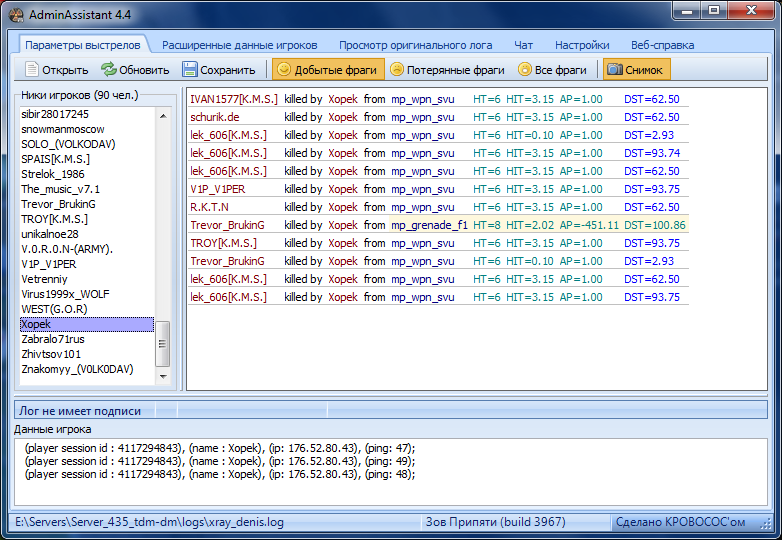
Task: Select the highlighted Xopek player entry
Action: click(87, 324)
